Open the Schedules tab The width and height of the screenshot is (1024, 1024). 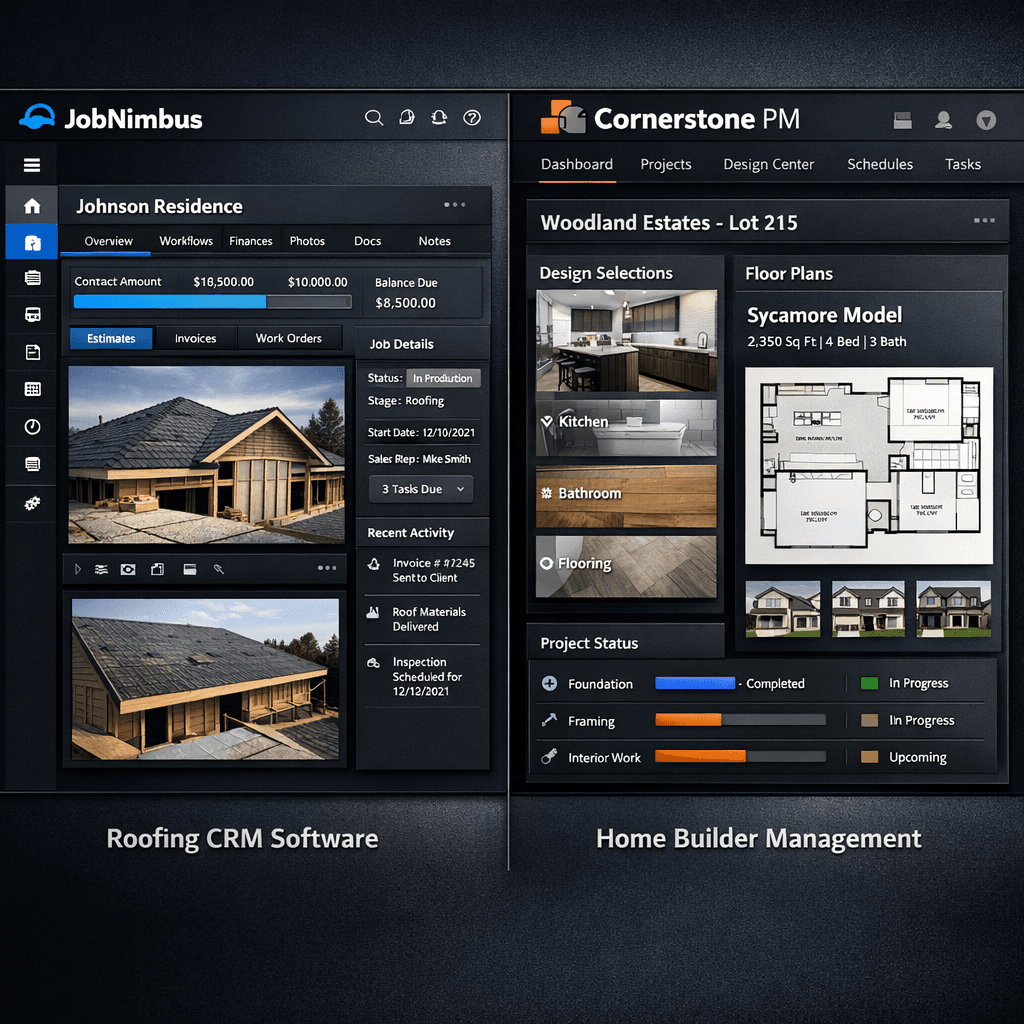click(x=880, y=165)
